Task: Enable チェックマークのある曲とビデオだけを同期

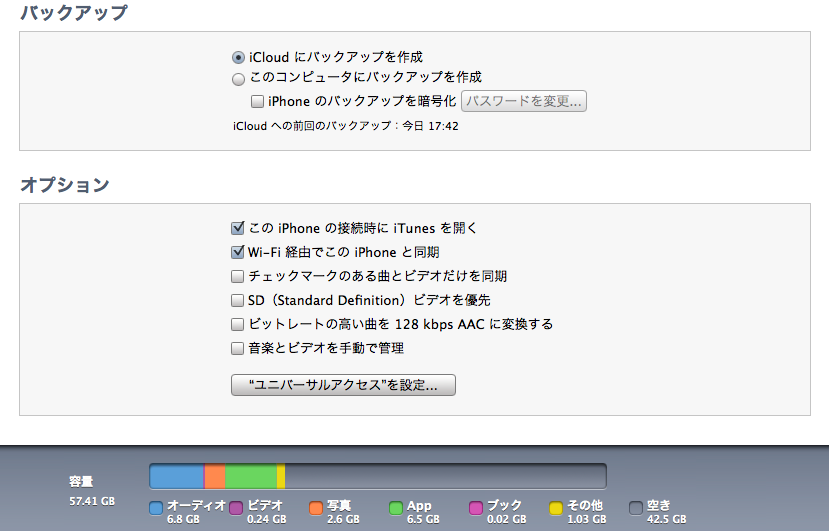Action: pos(237,276)
